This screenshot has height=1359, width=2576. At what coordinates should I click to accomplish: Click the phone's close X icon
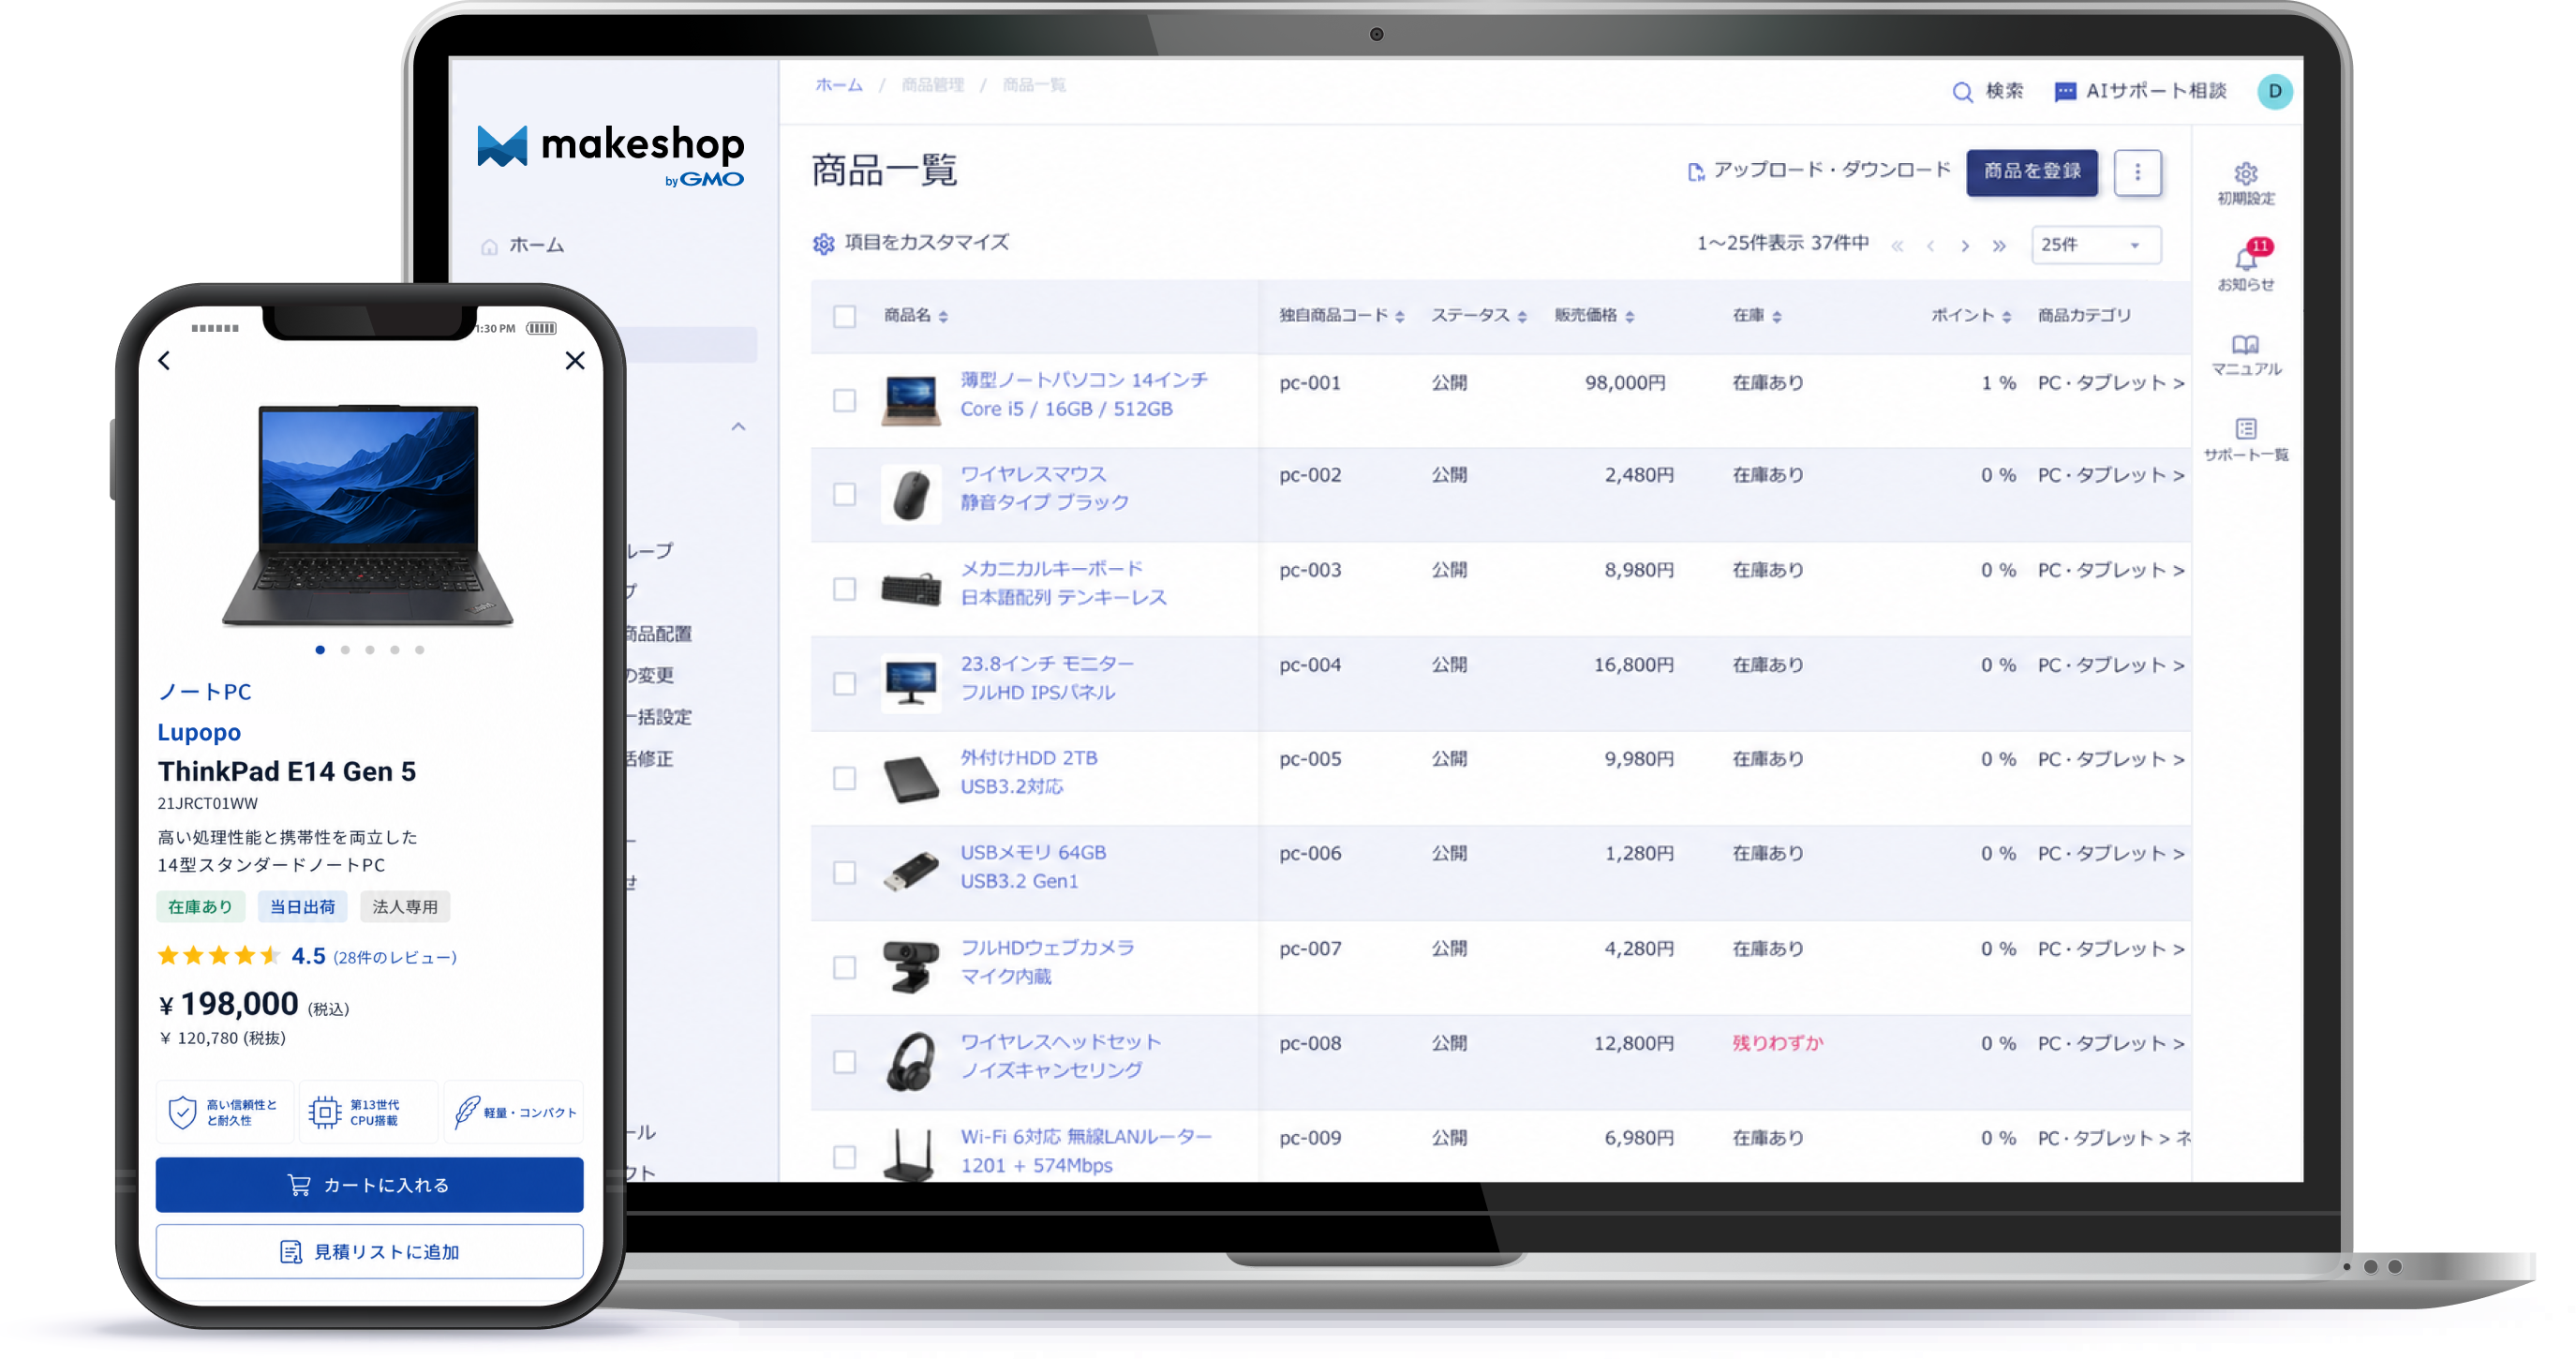tap(575, 360)
